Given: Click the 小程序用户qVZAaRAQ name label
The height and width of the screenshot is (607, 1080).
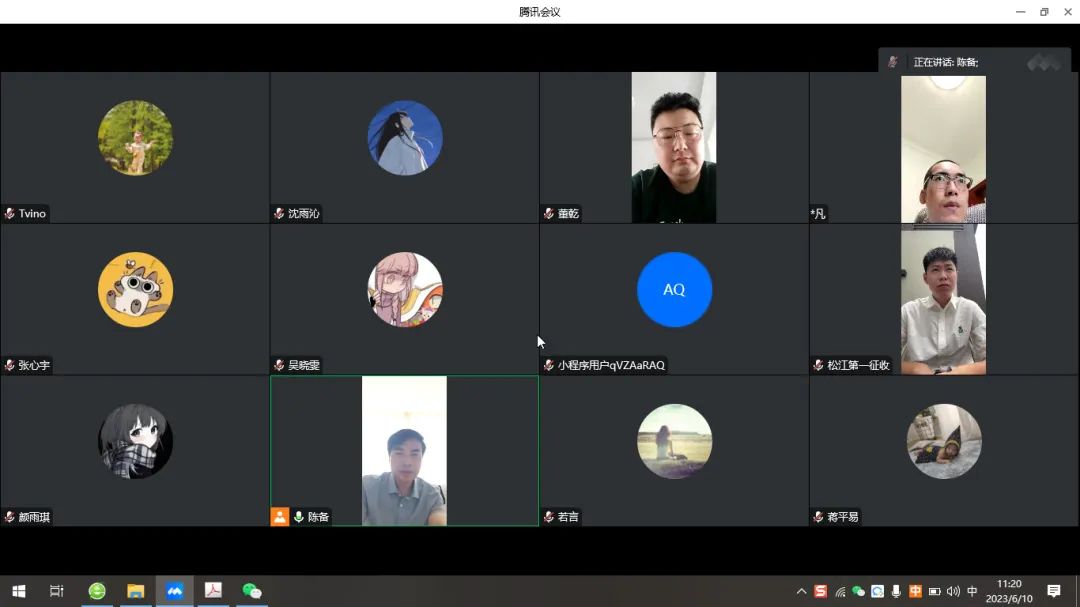Looking at the screenshot, I should coord(611,365).
